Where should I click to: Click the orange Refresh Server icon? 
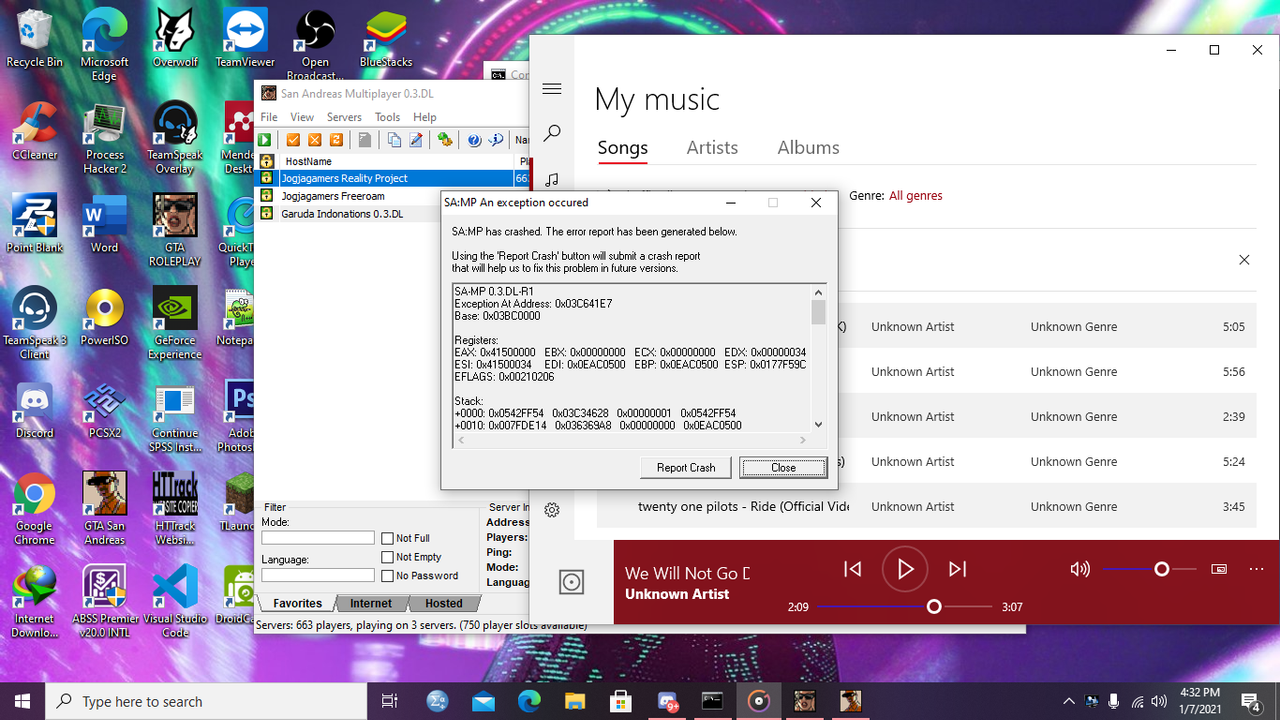[x=336, y=140]
